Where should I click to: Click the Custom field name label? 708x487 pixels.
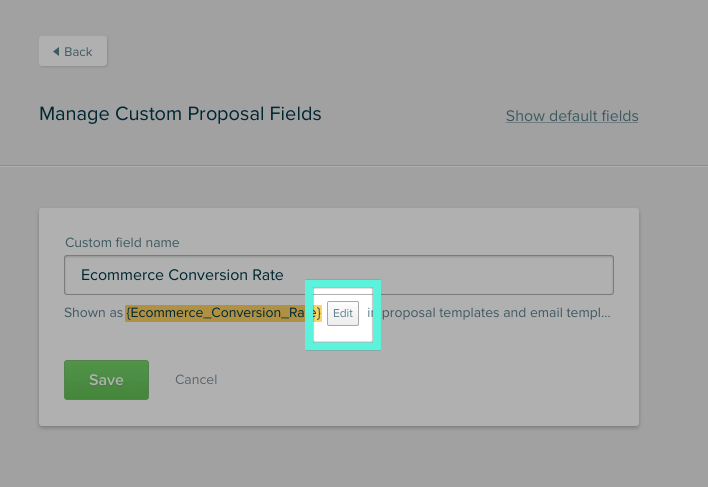(x=122, y=242)
